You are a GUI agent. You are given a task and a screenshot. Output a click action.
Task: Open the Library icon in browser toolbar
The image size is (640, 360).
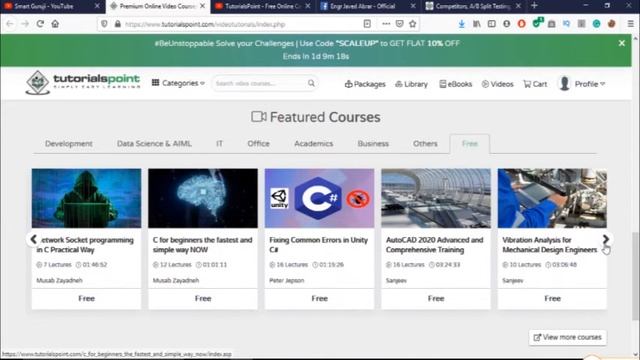pyautogui.click(x=476, y=24)
